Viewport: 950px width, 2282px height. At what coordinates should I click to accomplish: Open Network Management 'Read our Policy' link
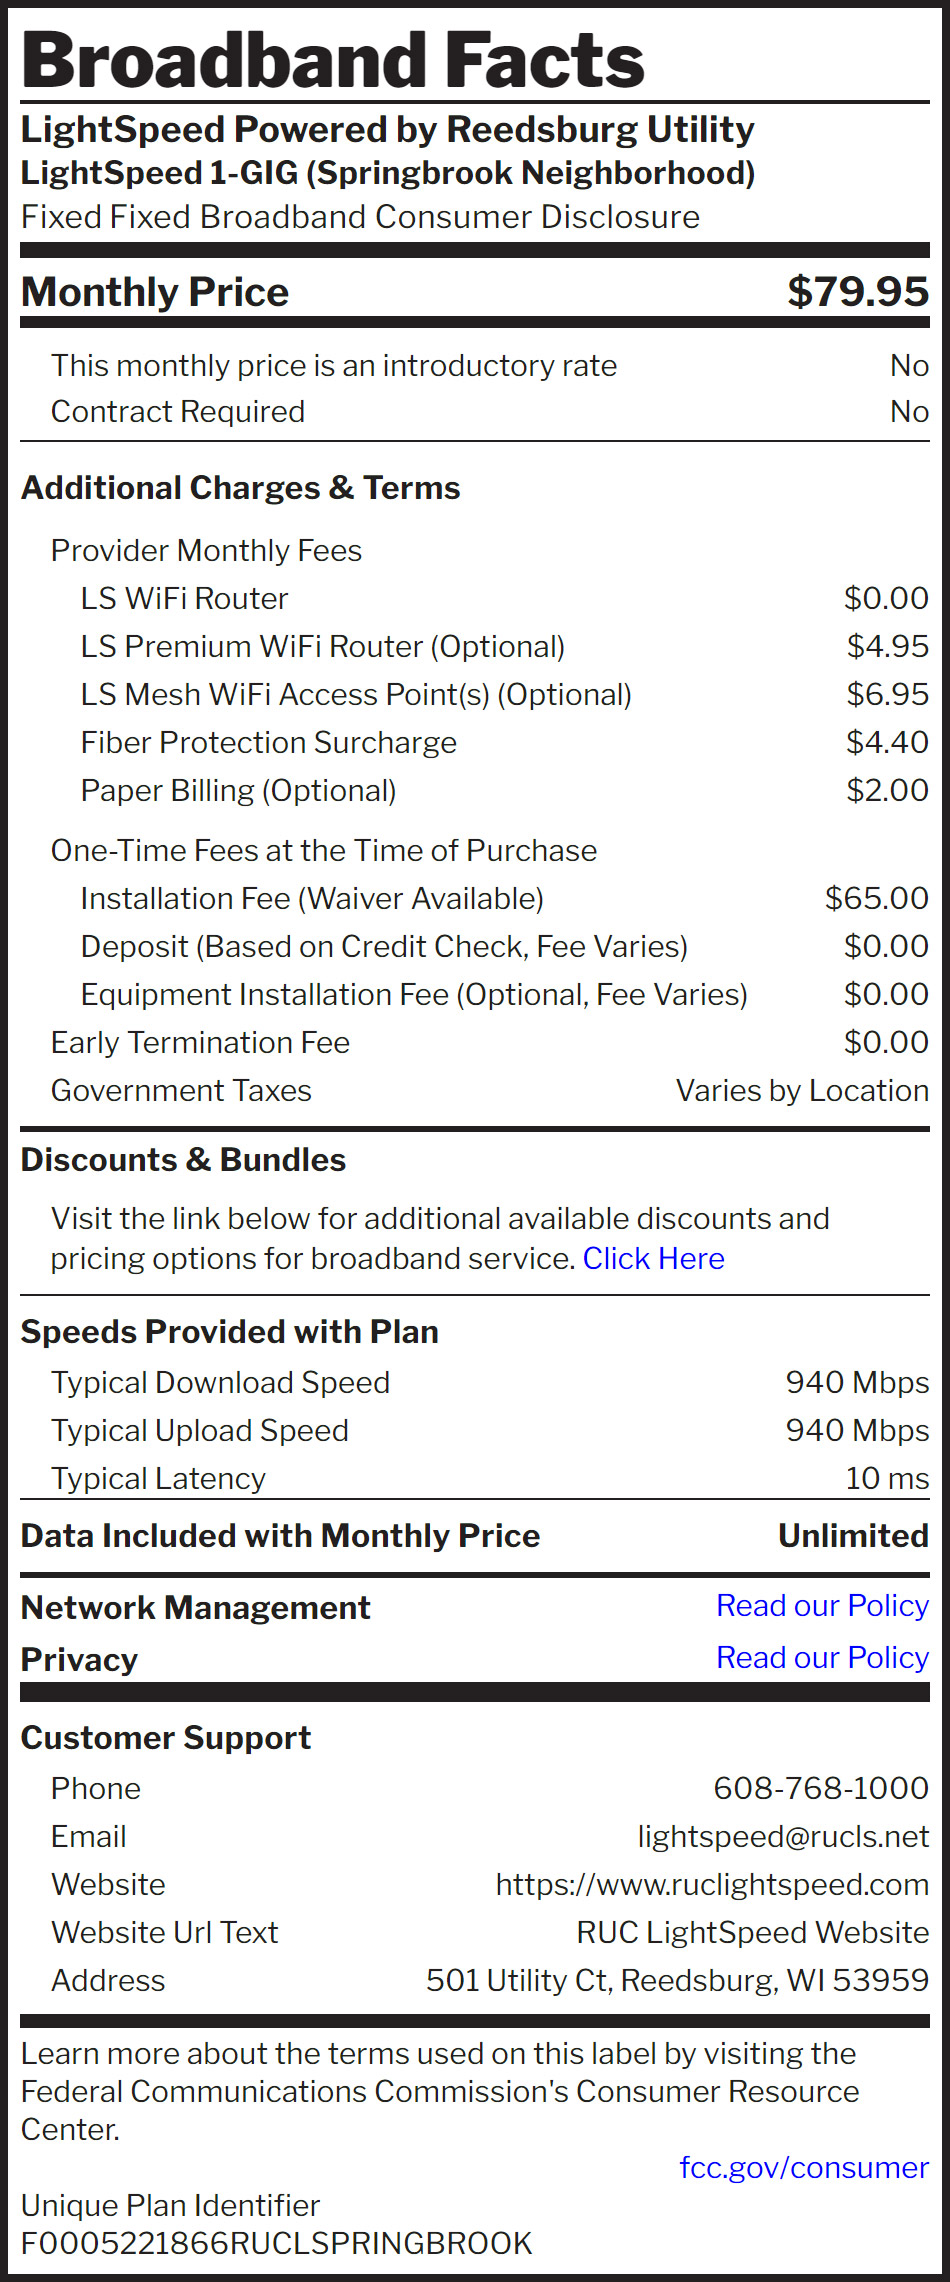click(822, 1605)
